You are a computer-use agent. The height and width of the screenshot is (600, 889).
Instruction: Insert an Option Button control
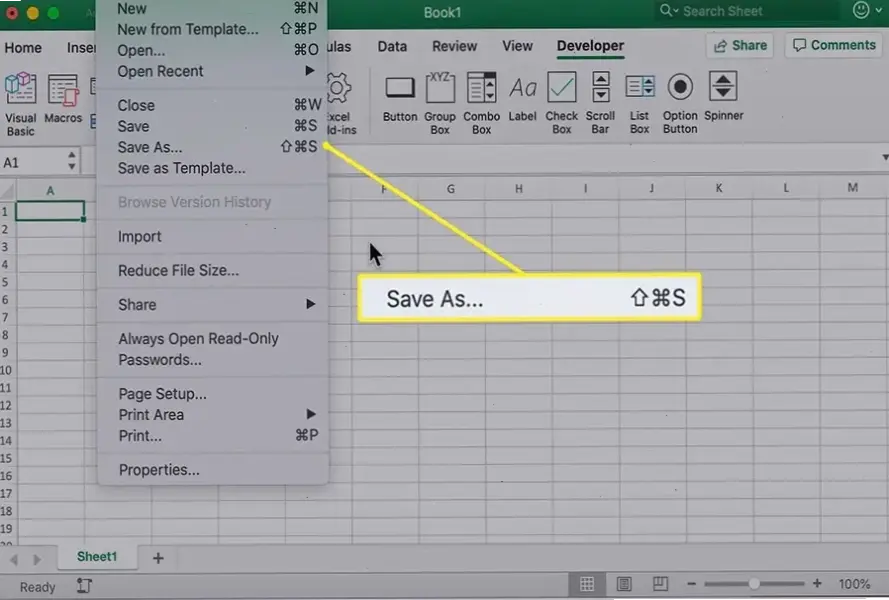[680, 103]
